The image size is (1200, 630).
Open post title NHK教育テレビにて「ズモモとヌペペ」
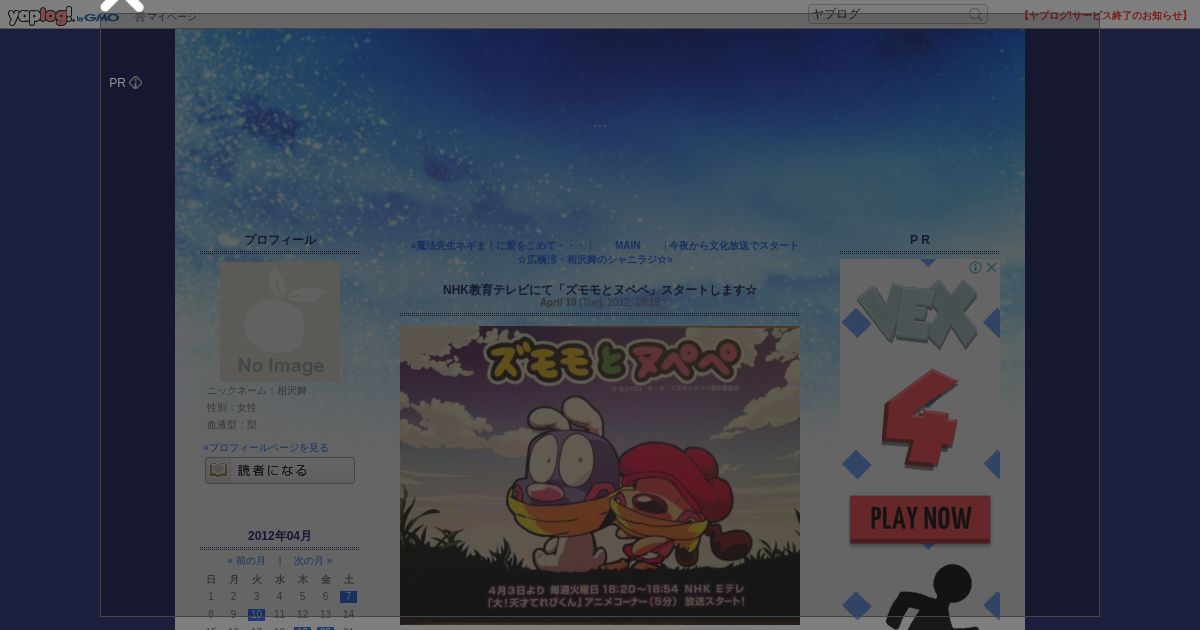coord(600,290)
